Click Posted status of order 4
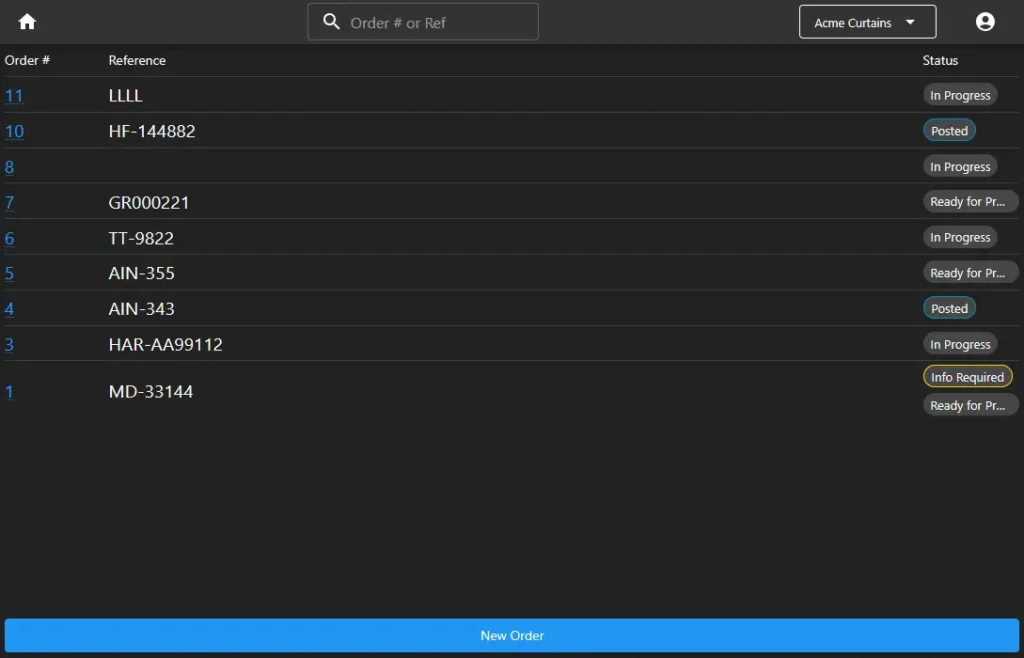Image resolution: width=1024 pixels, height=658 pixels. pyautogui.click(x=950, y=308)
